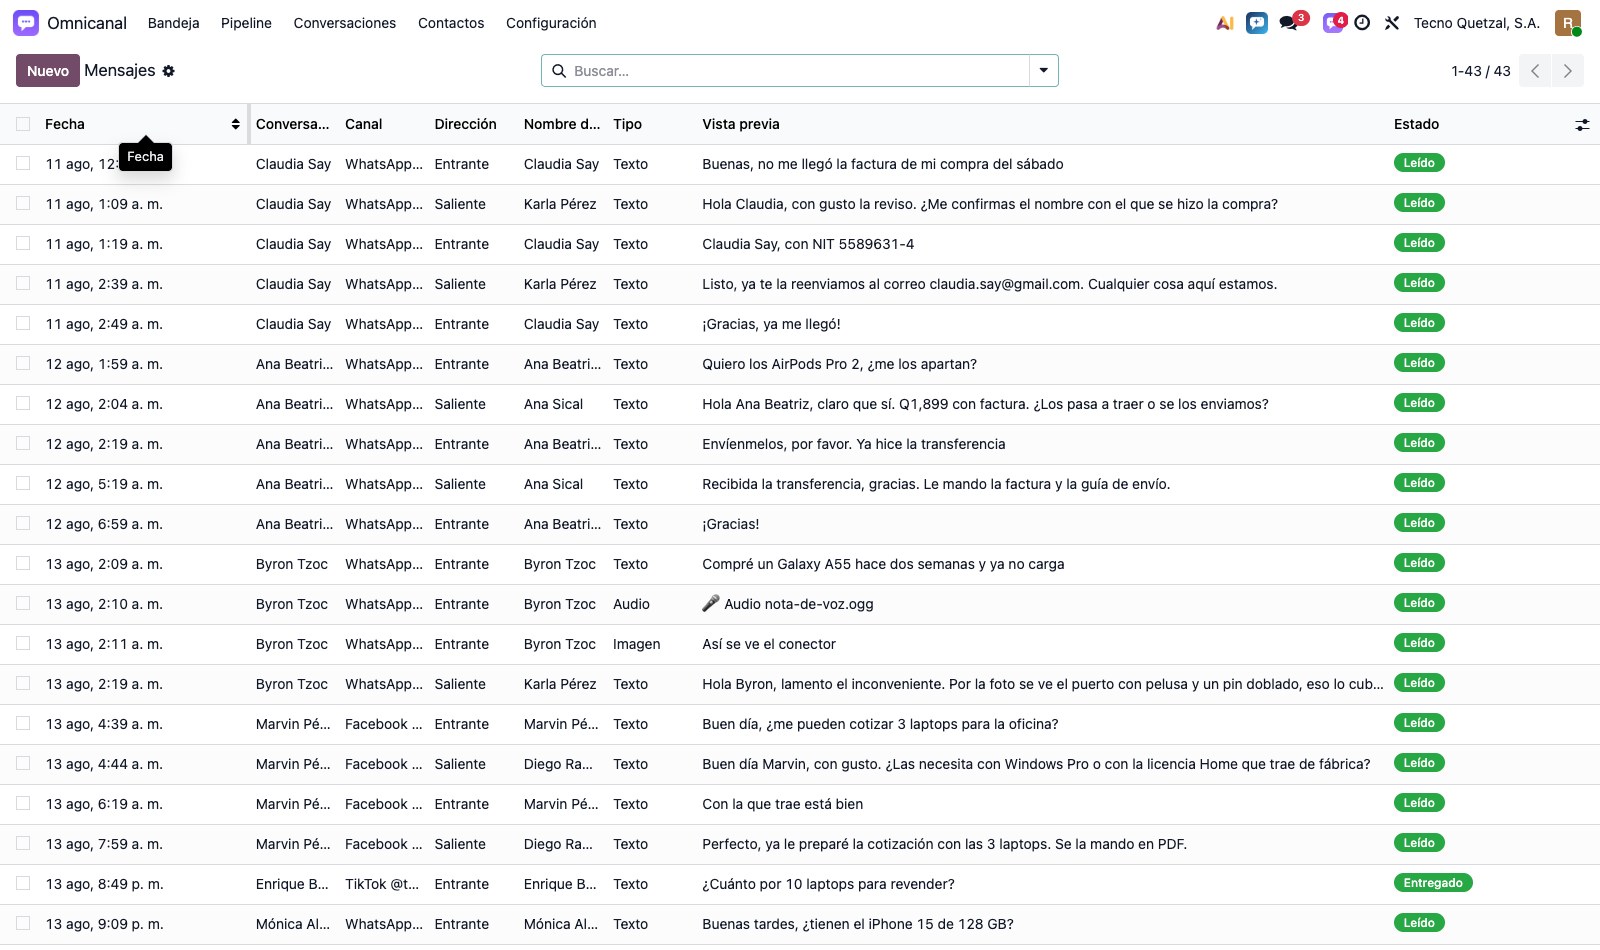This screenshot has width=1600, height=950.
Task: Sort by the Tipo column header
Action: pyautogui.click(x=628, y=124)
